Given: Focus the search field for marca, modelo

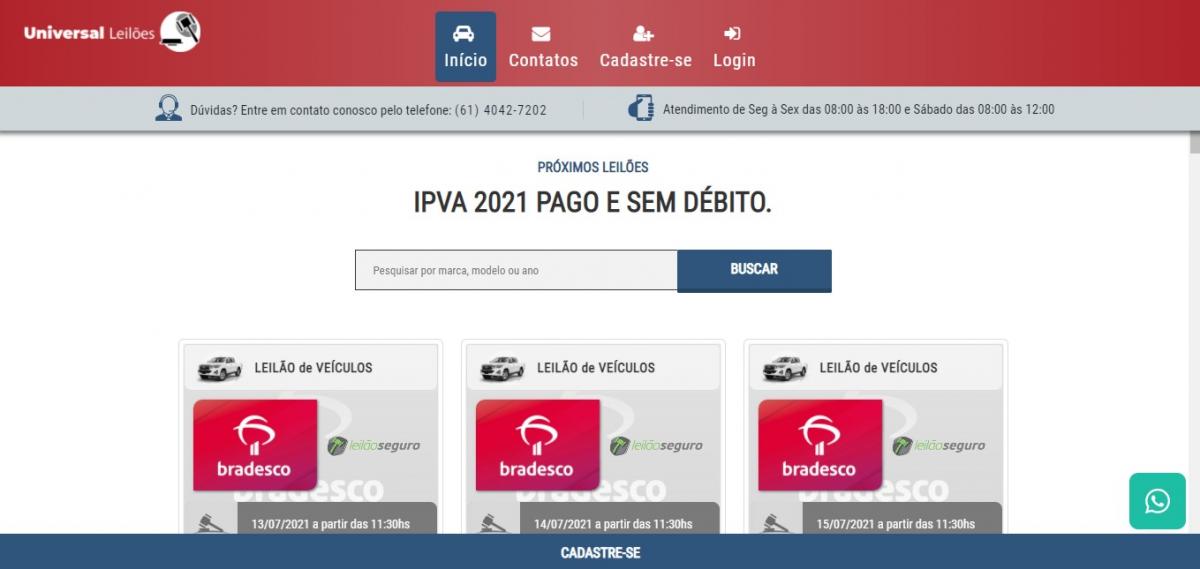Looking at the screenshot, I should click(516, 270).
